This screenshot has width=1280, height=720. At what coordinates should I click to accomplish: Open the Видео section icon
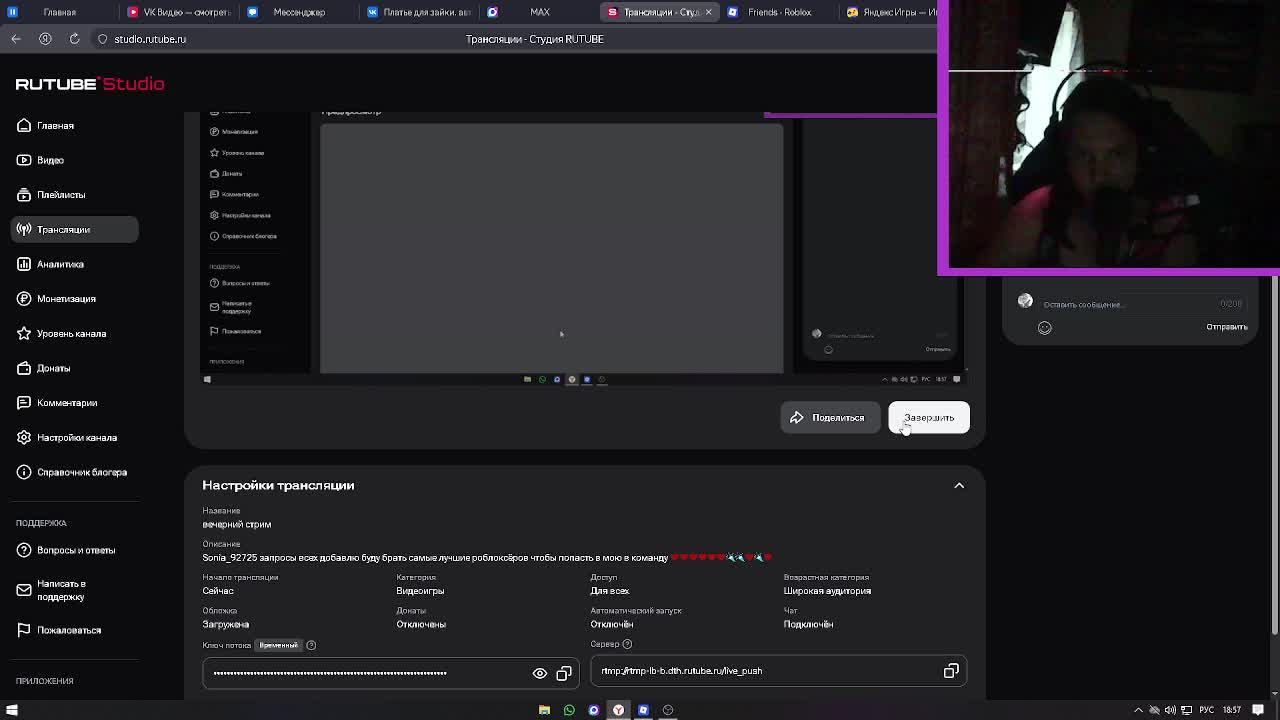24,160
